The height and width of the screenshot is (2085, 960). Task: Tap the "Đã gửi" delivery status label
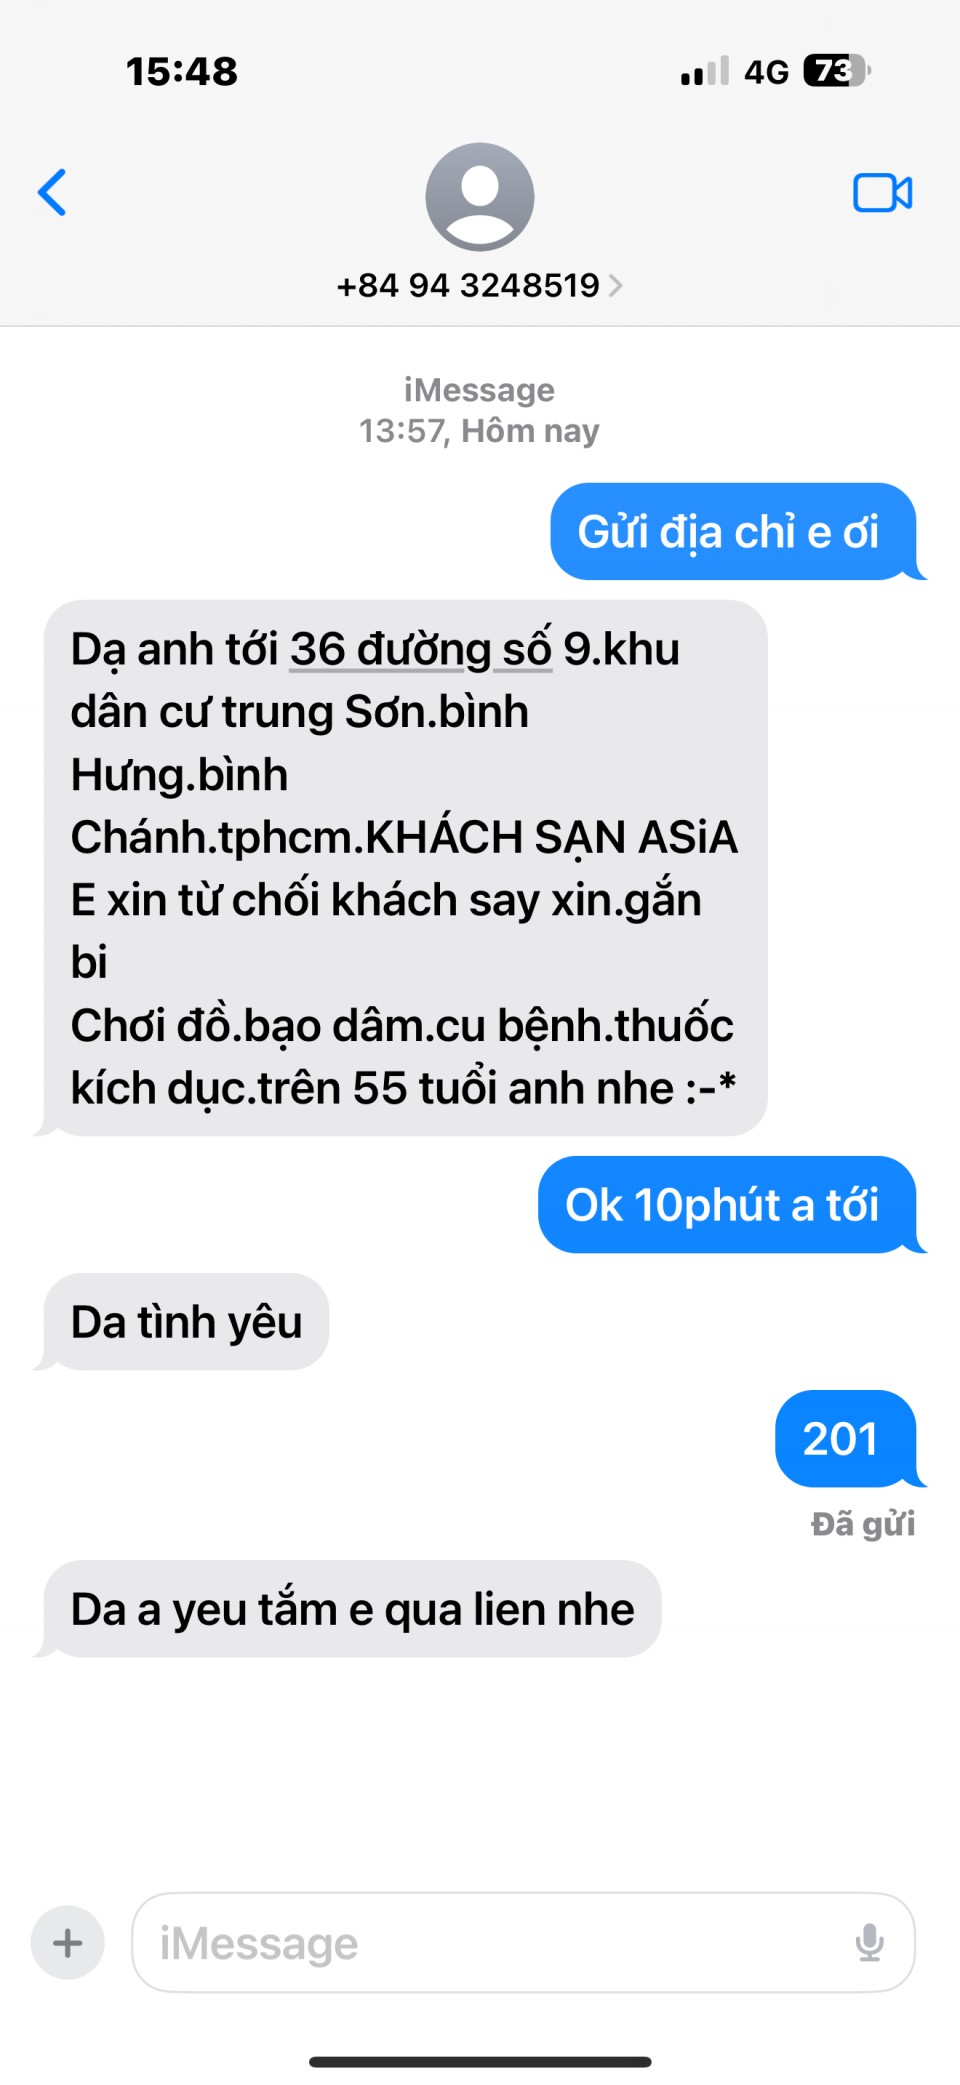(863, 1524)
